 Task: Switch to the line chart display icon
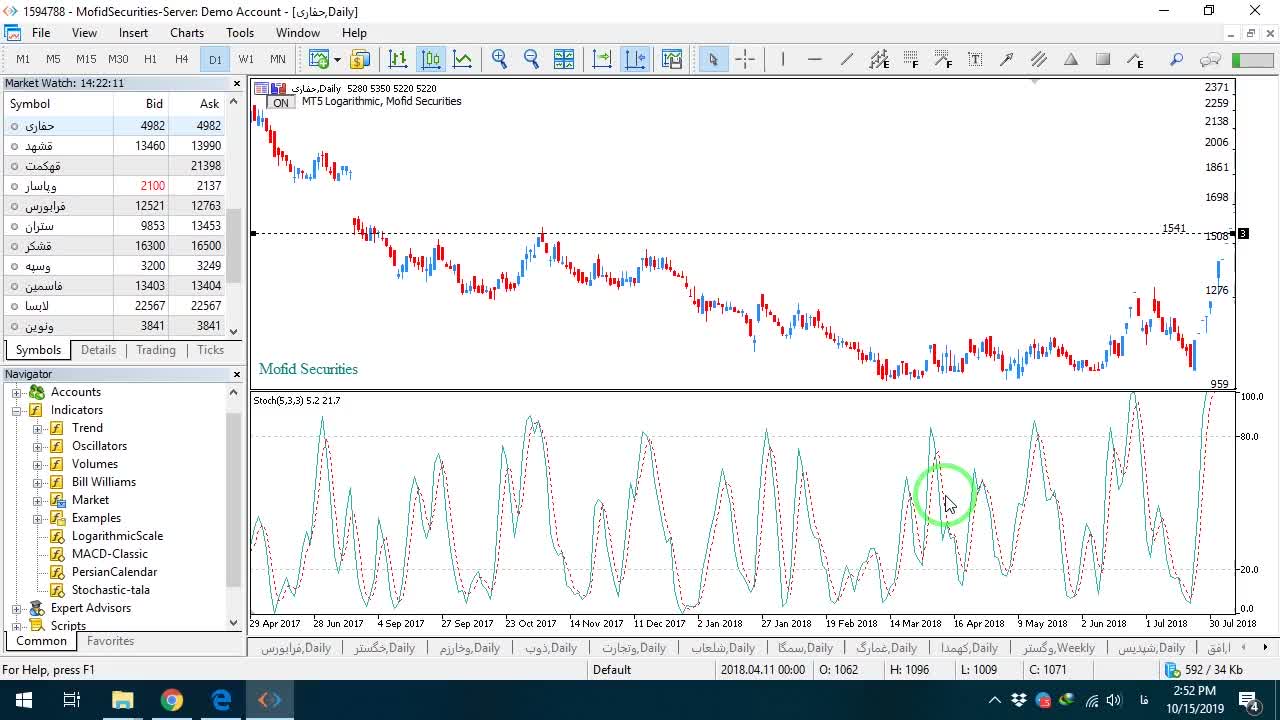point(462,59)
